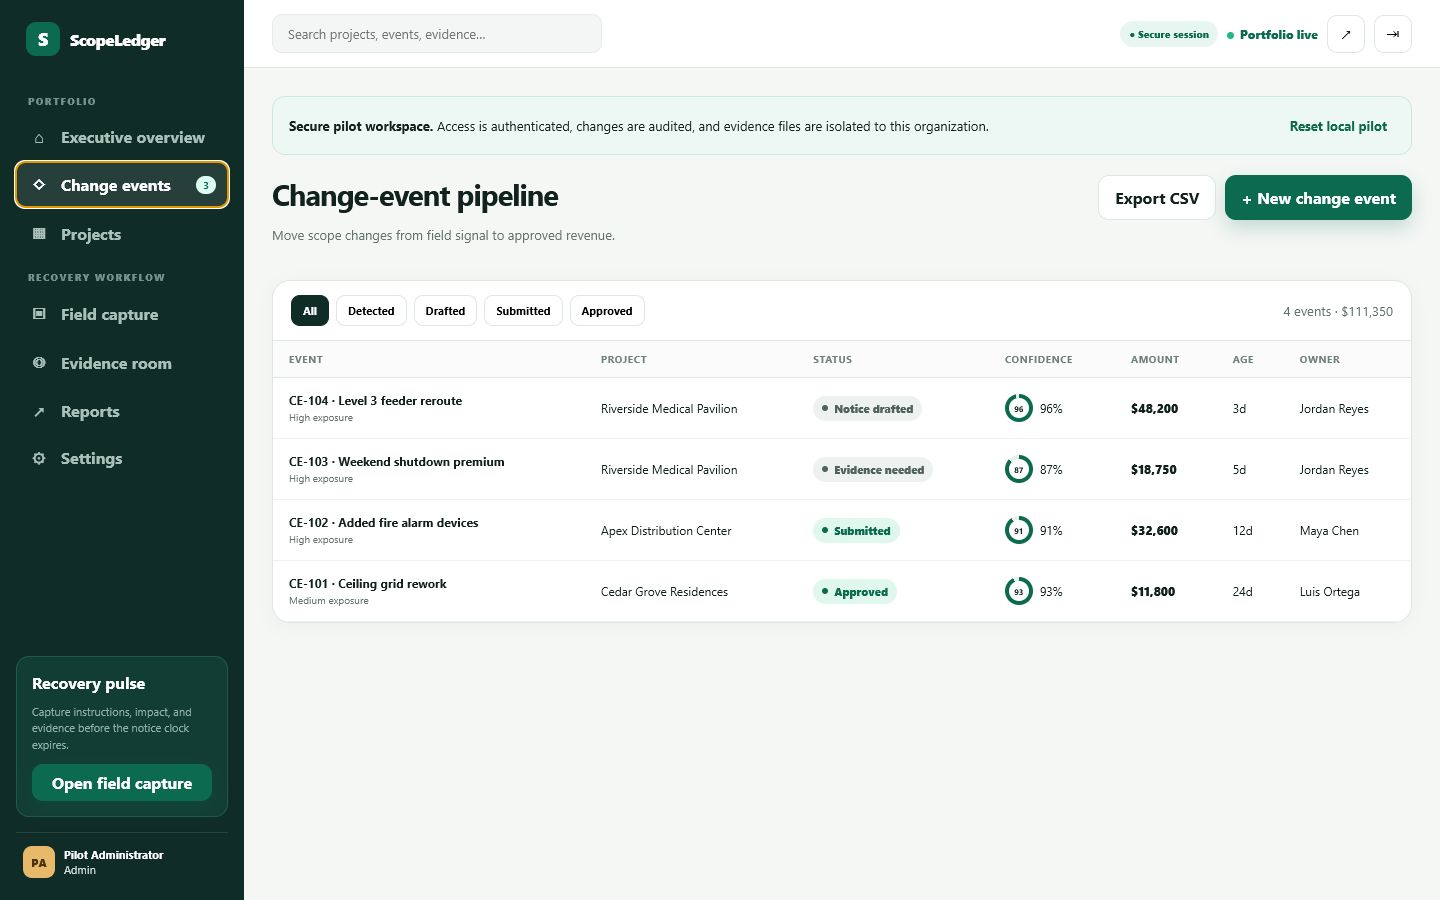
Task: Click Cedar Grove Residences project cell
Action: (x=664, y=592)
